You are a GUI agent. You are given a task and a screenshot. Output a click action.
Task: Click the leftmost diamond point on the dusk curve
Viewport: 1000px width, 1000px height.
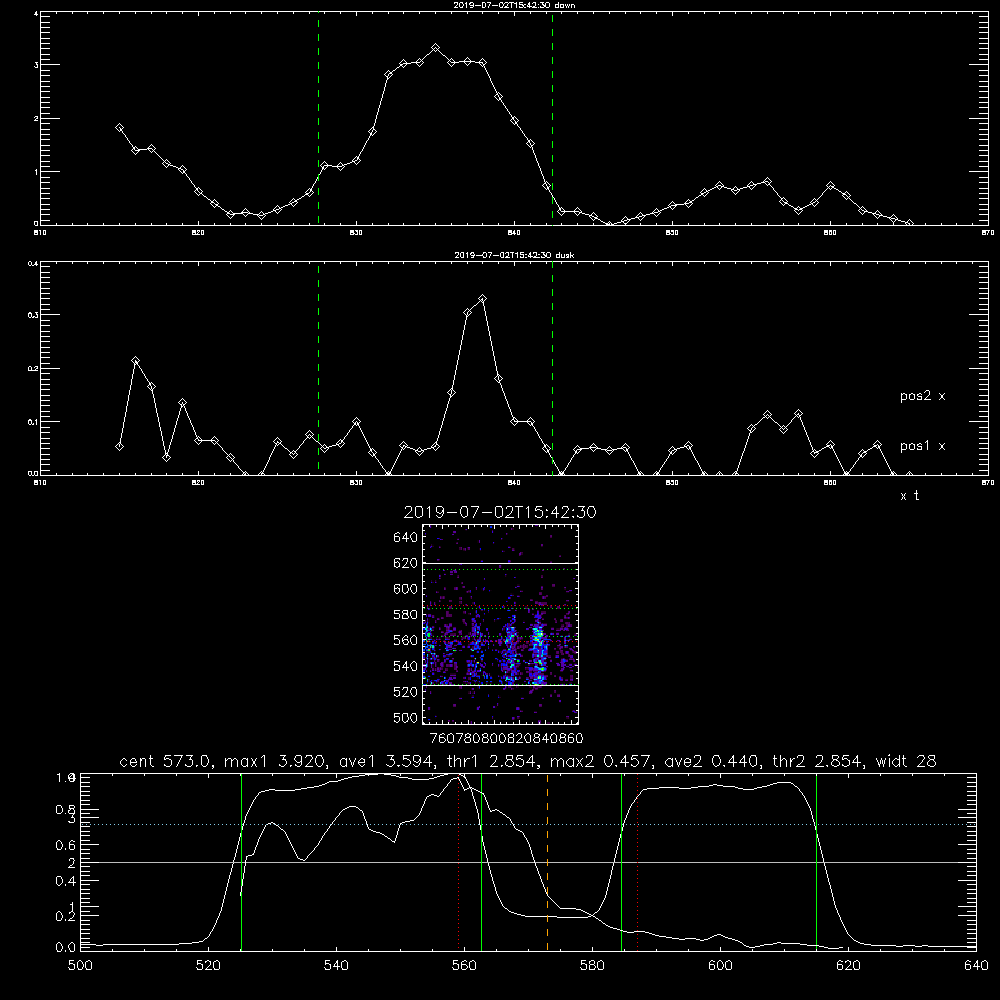coord(119,446)
